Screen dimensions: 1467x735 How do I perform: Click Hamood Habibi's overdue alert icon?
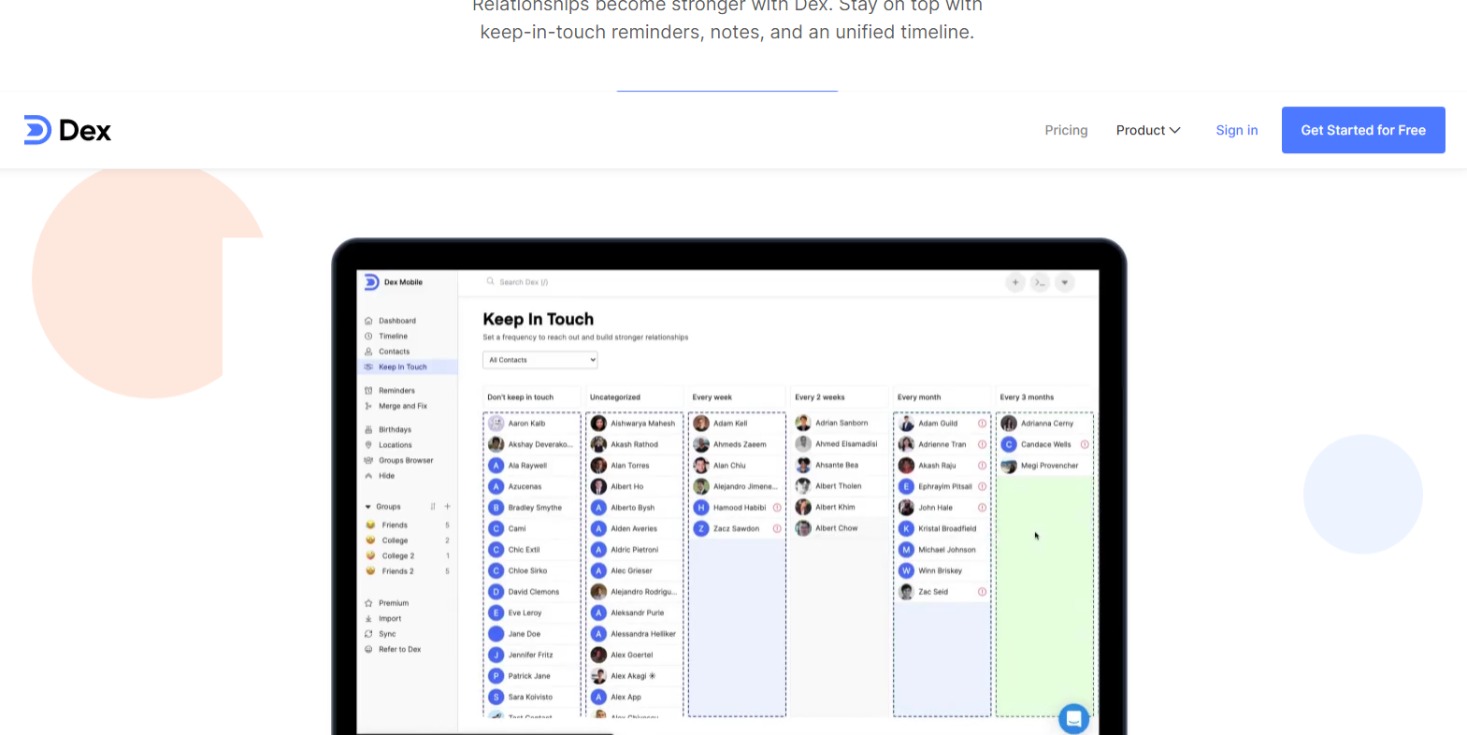tap(777, 508)
